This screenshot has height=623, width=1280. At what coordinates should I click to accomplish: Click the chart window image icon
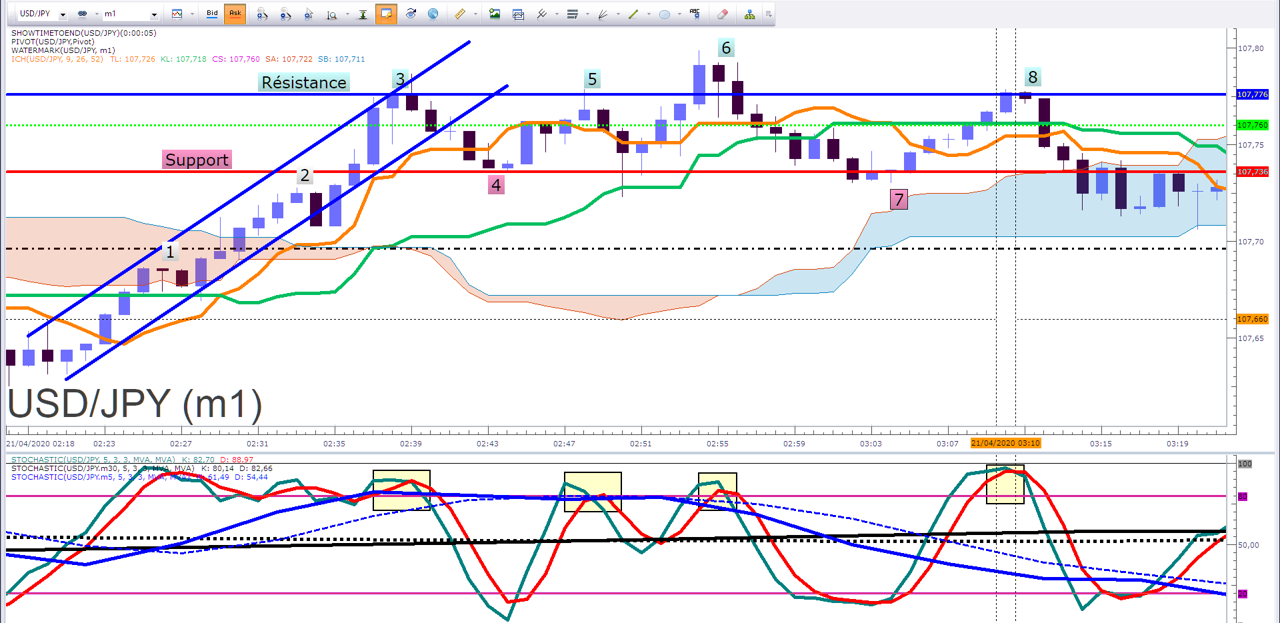coord(518,14)
